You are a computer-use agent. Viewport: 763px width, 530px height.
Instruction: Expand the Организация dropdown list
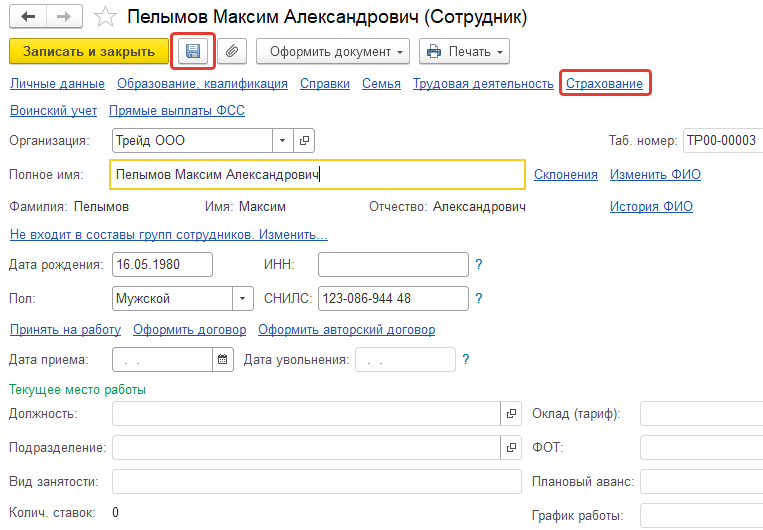[283, 141]
